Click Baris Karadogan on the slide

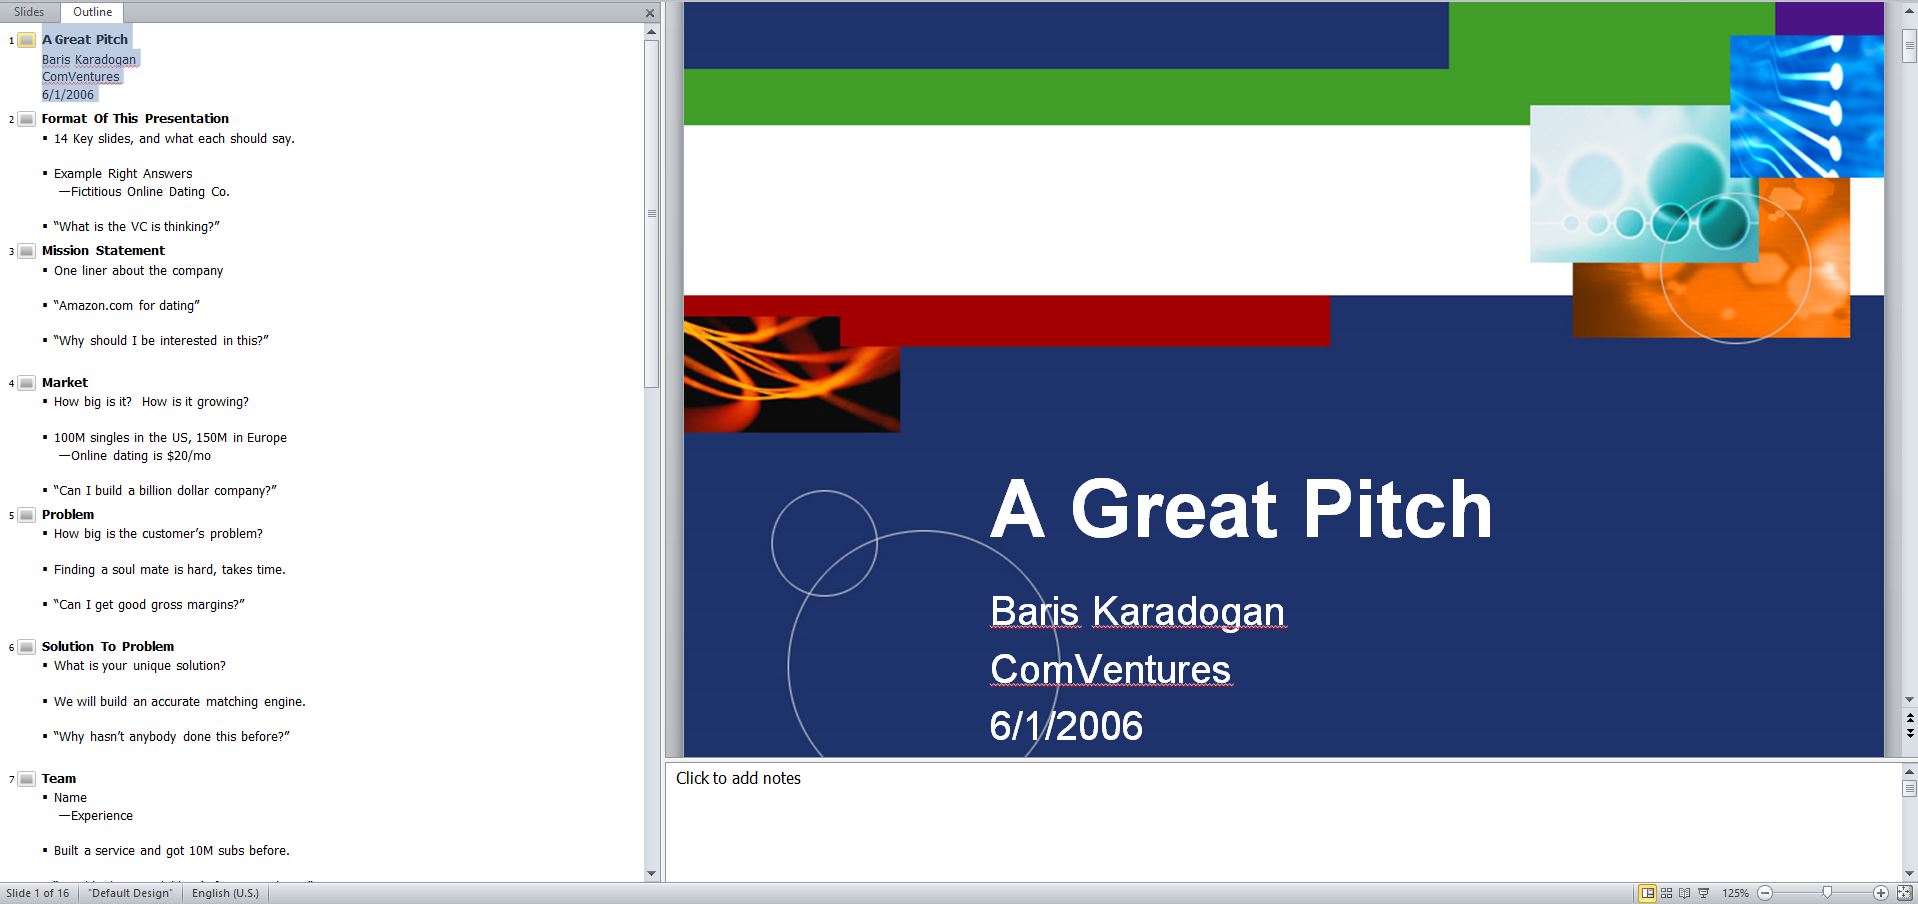coord(1137,611)
